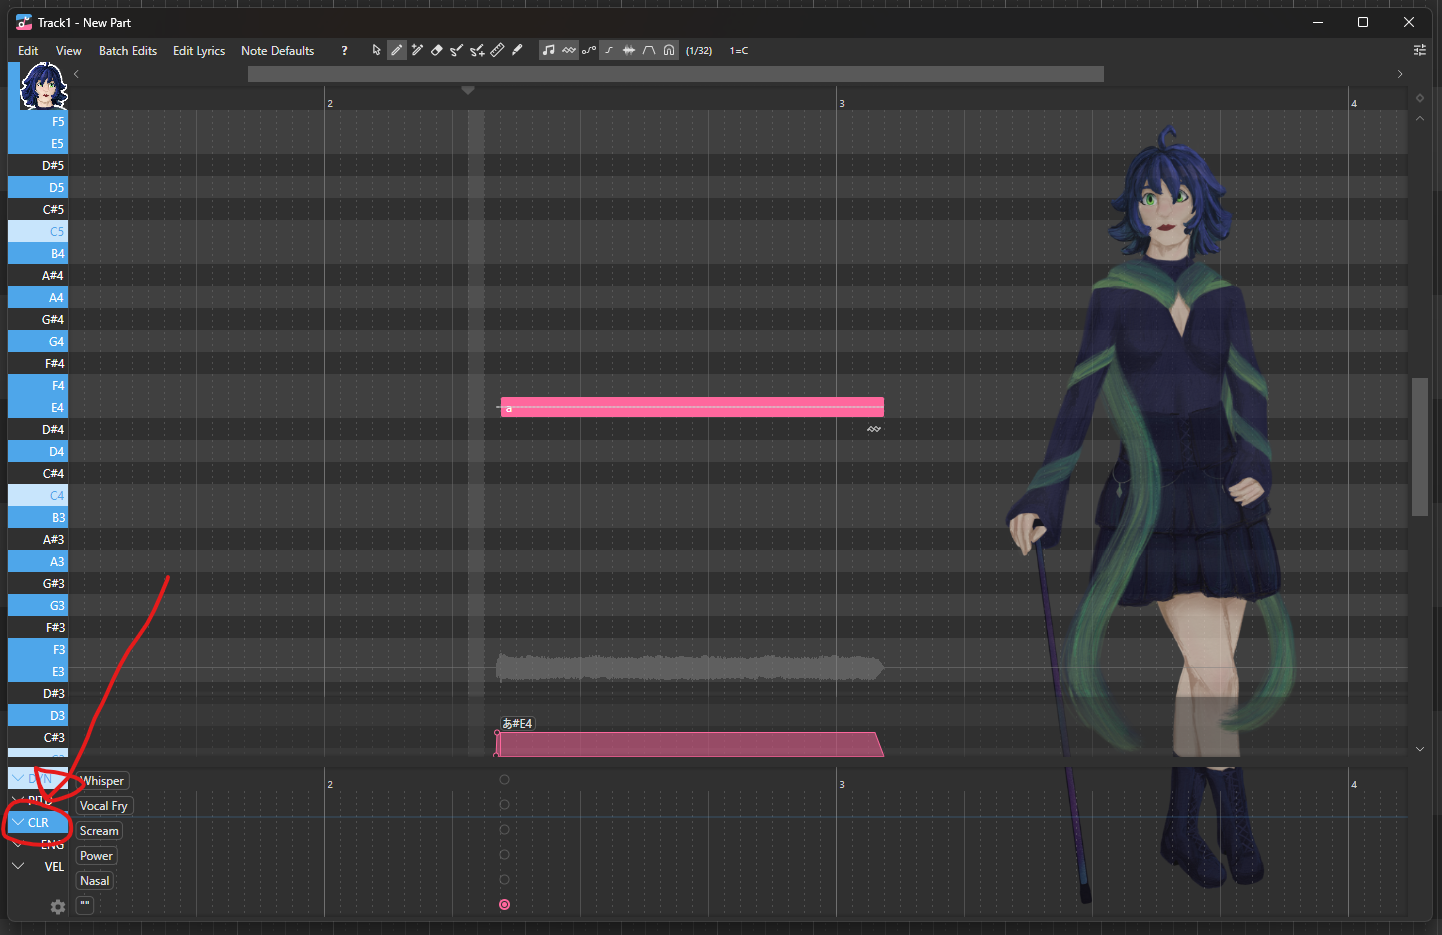Screen dimensions: 1442x935
Task: Click the C5 piano key
Action: [38, 231]
